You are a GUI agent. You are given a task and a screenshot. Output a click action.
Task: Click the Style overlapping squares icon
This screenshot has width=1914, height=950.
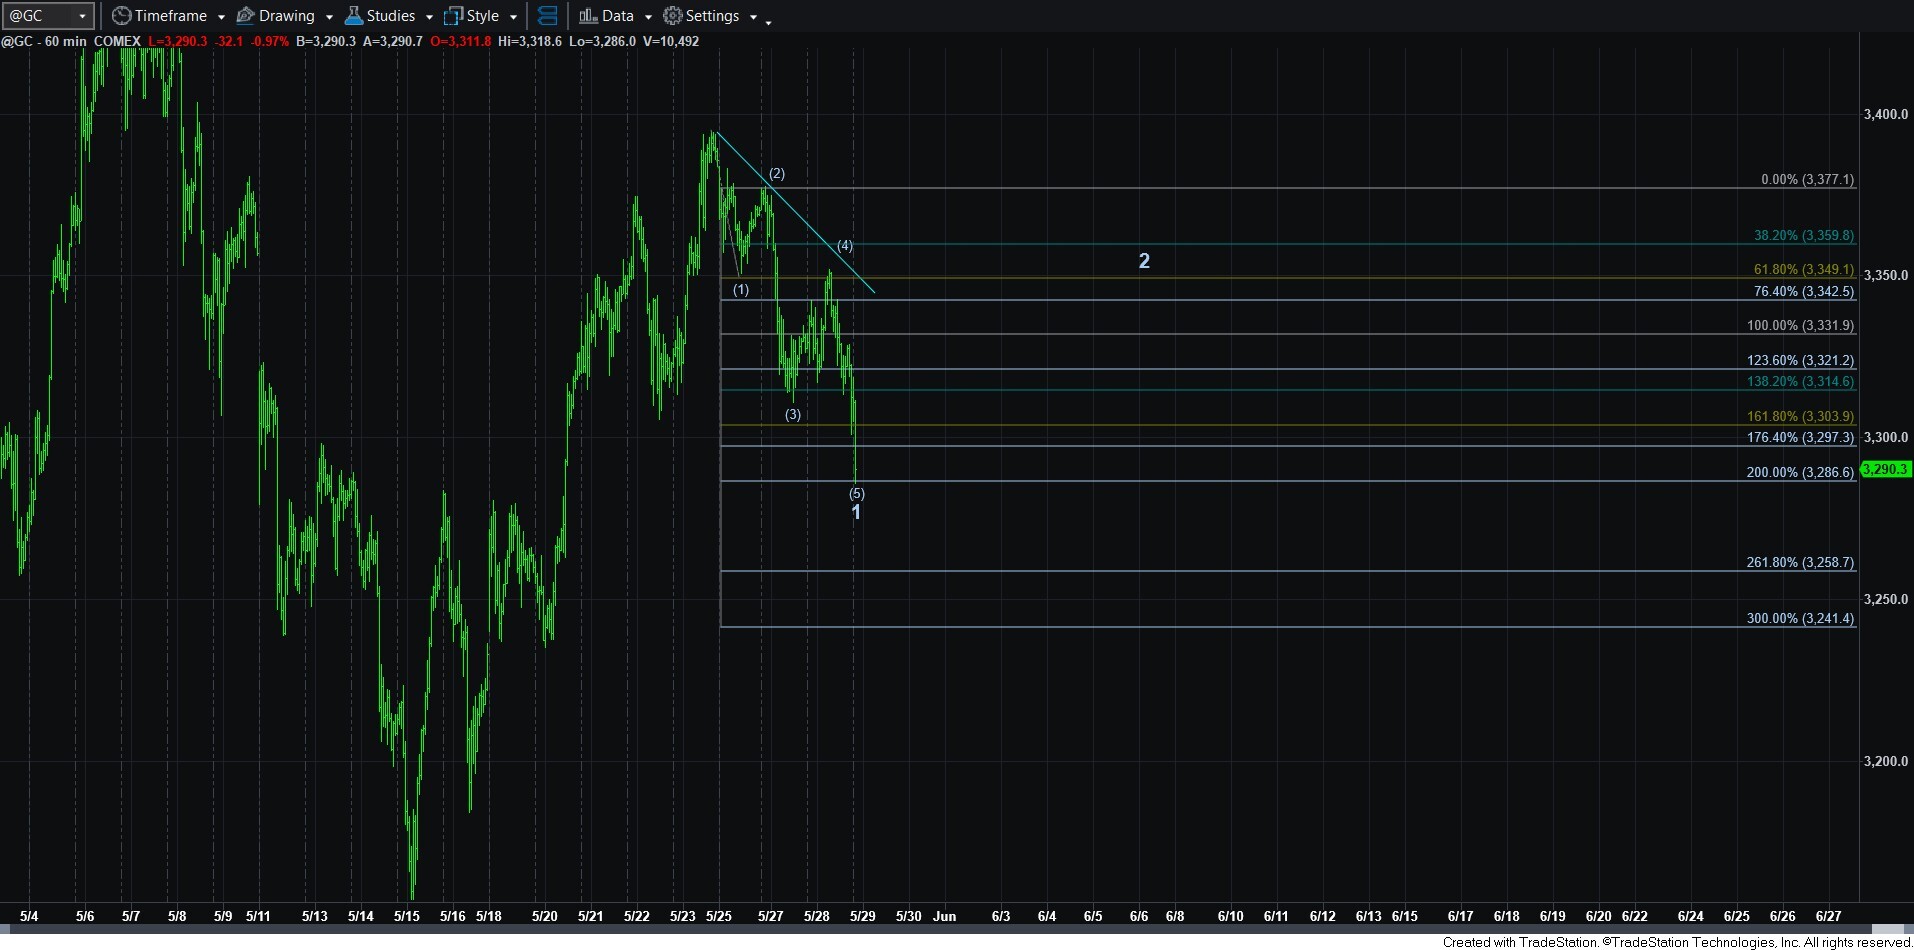pos(454,16)
